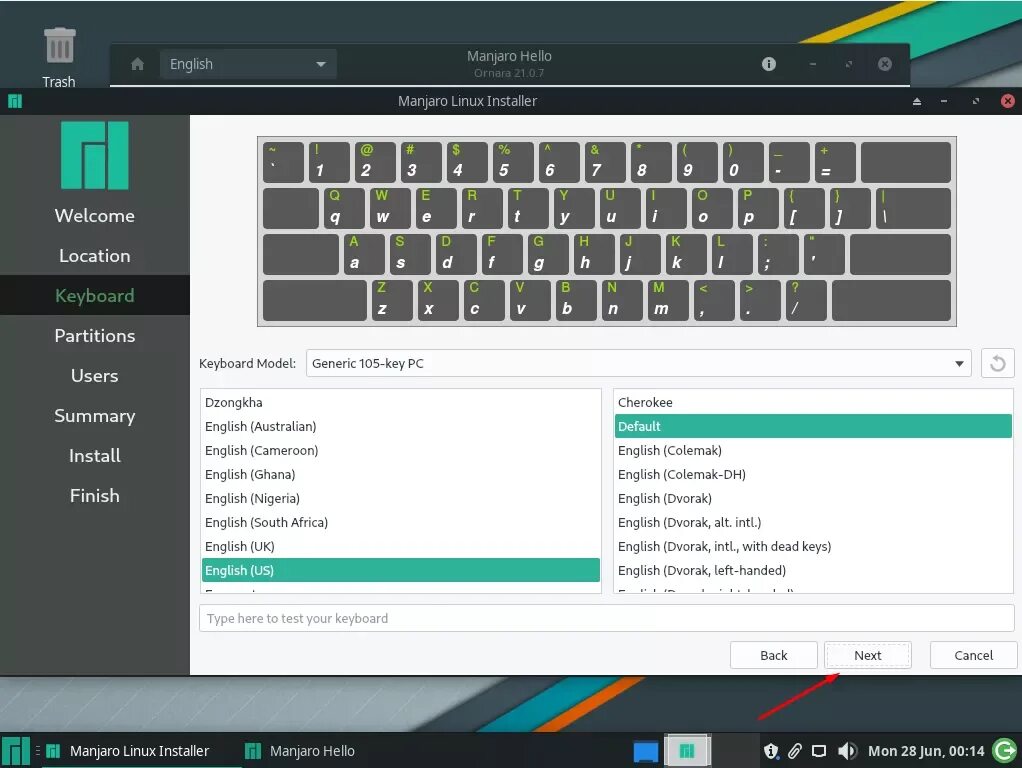This screenshot has height=768, width=1022.
Task: Select the Install step in sidebar
Action: coord(95,456)
